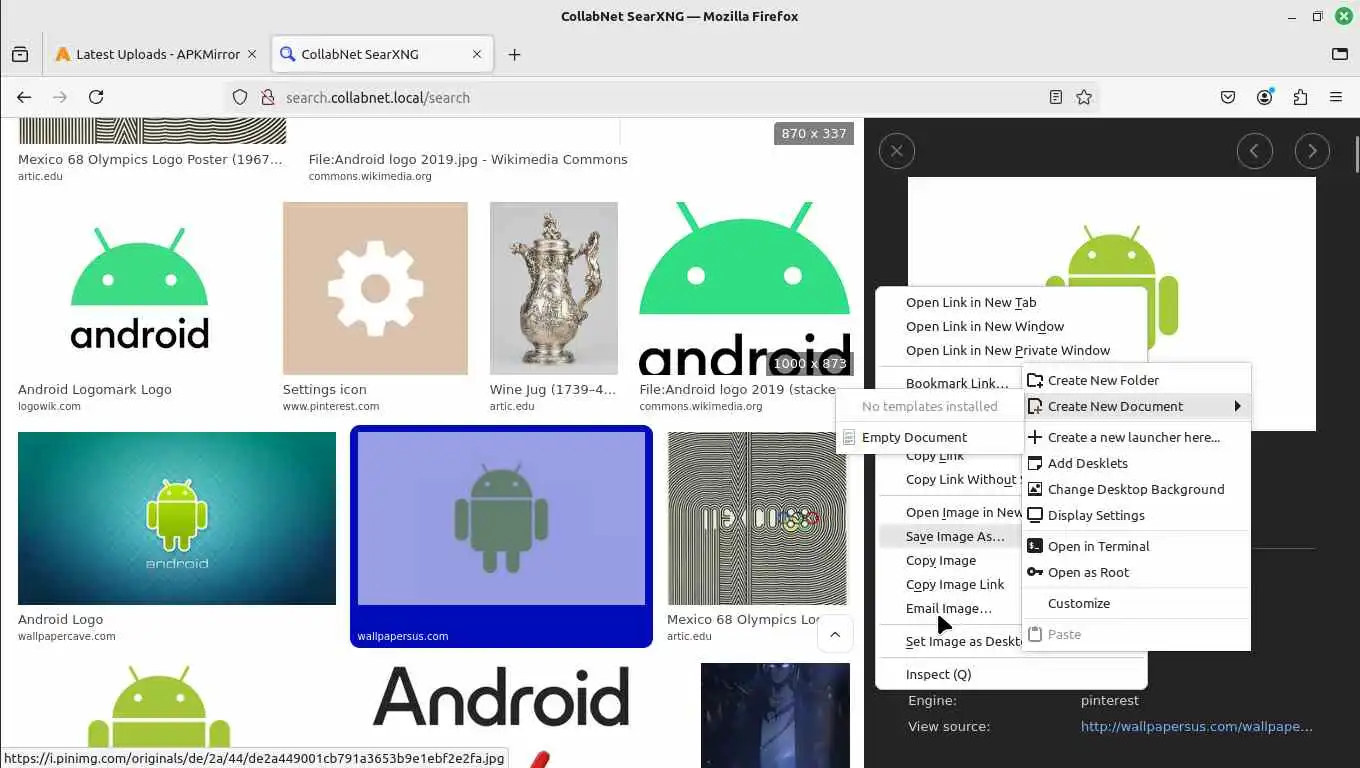This screenshot has width=1360, height=768.
Task: Open the list all tabs dropdown
Action: [x=1340, y=55]
